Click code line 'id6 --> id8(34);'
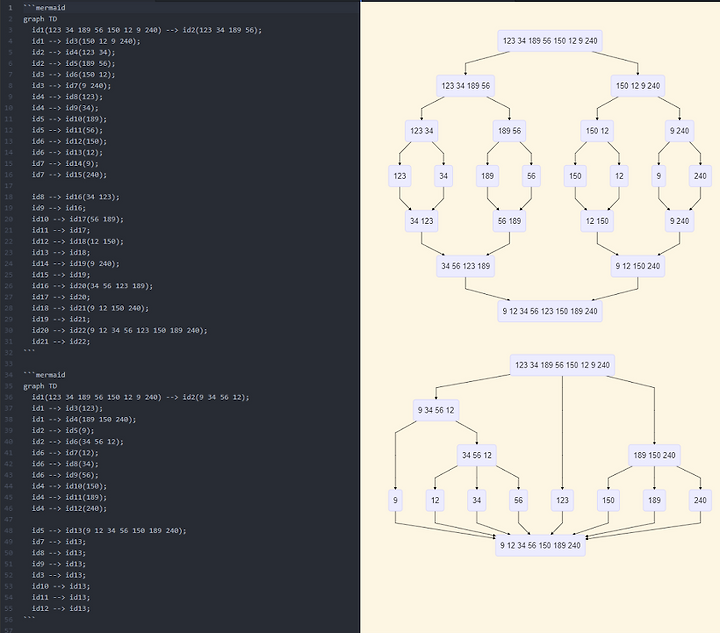The height and width of the screenshot is (633, 720). point(65,464)
